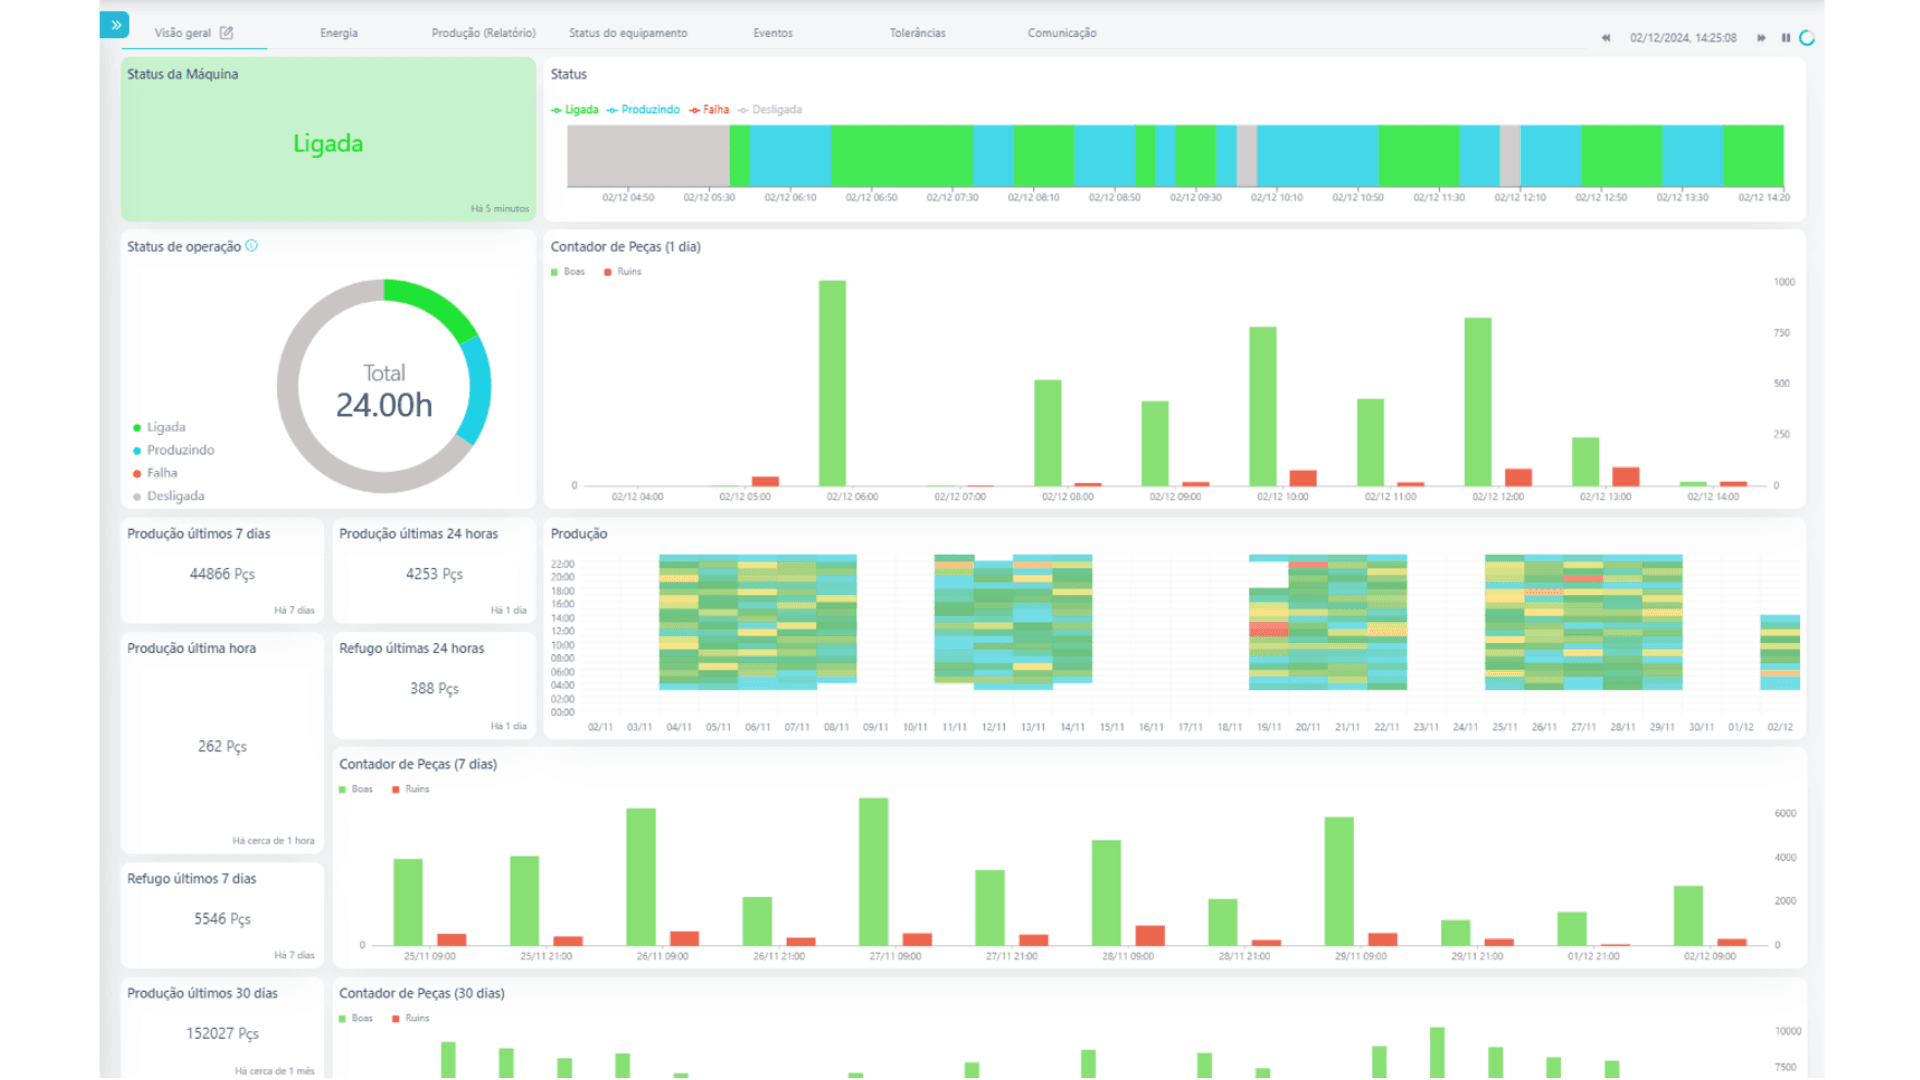Click the 4253 Pçs value
This screenshot has width=1920, height=1080.
[434, 575]
